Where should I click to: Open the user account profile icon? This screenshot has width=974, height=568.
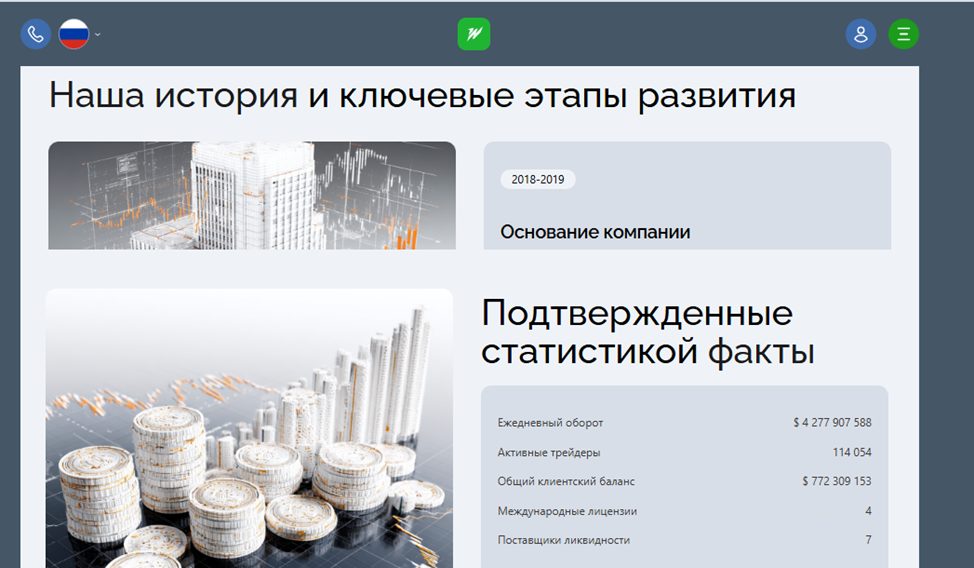click(x=861, y=34)
